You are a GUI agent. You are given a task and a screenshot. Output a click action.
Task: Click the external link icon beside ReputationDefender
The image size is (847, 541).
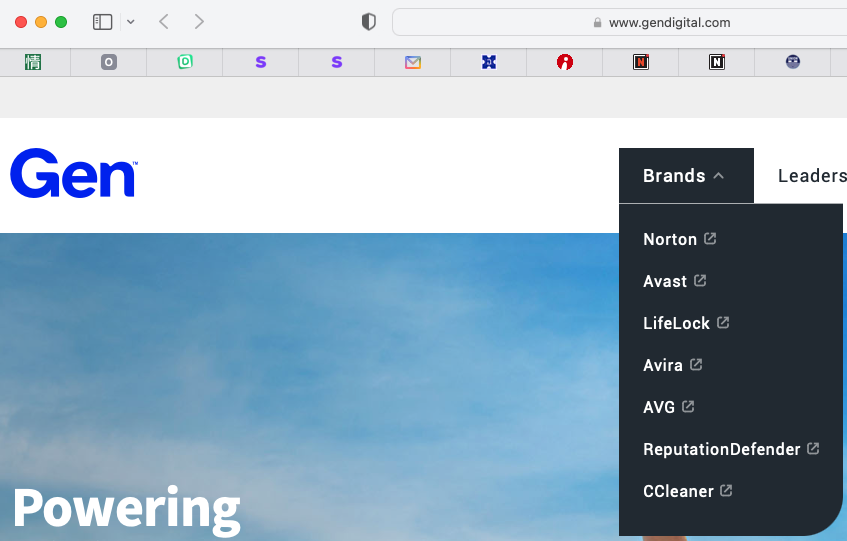pos(813,449)
